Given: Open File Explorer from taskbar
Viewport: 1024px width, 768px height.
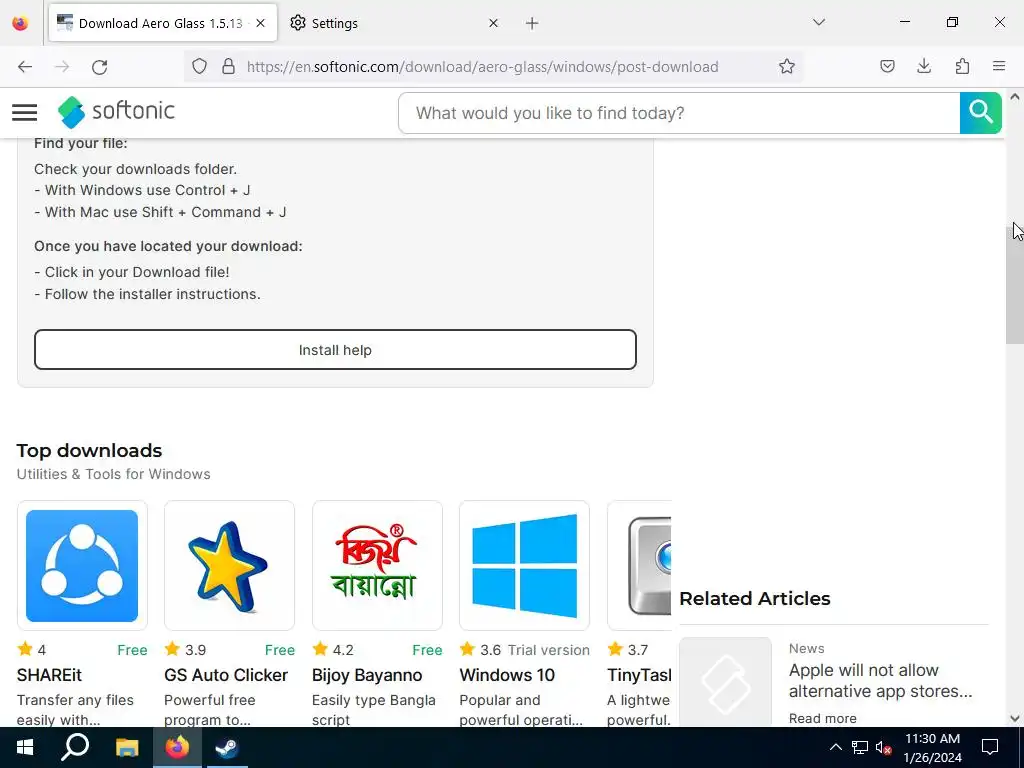Looking at the screenshot, I should pyautogui.click(x=127, y=747).
